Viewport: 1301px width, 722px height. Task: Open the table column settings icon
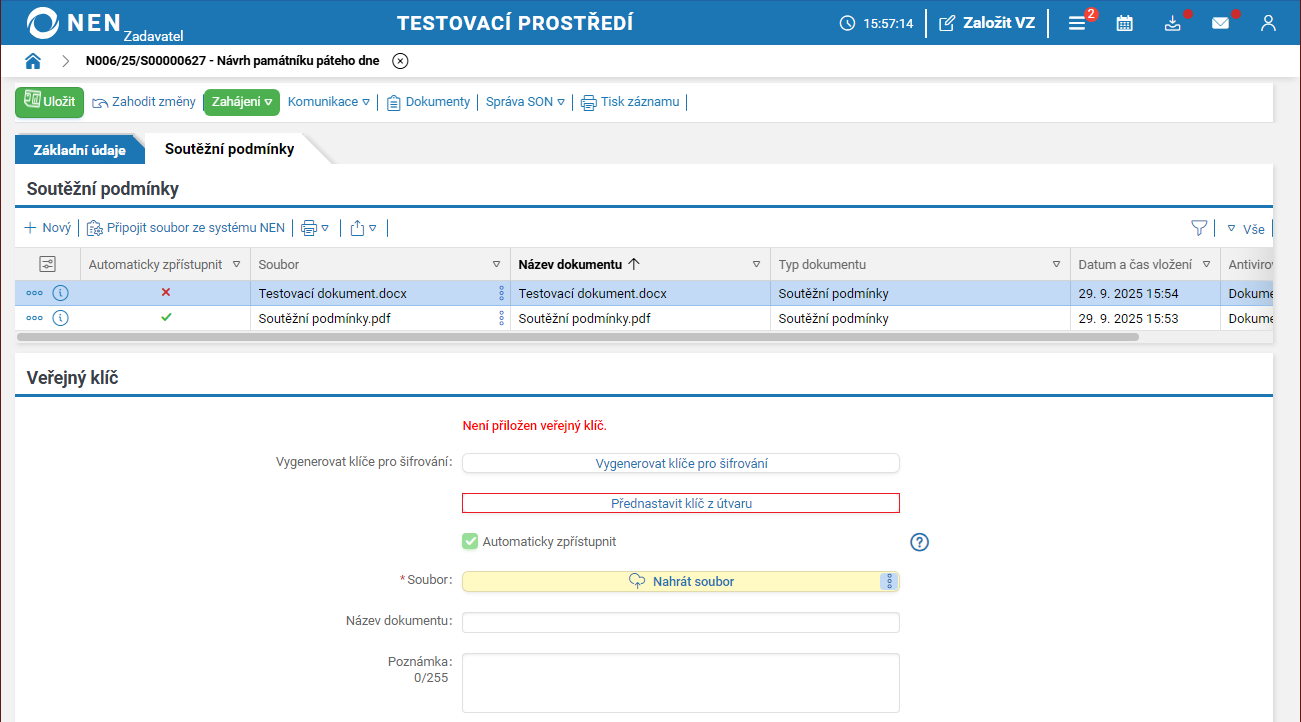(47, 265)
